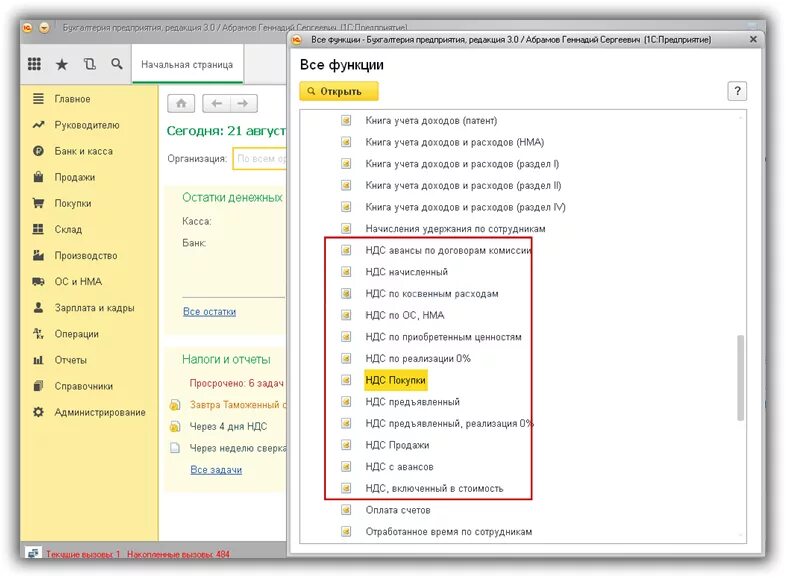The width and height of the screenshot is (786, 578).
Task: Click the Операции icon
Action: point(38,333)
